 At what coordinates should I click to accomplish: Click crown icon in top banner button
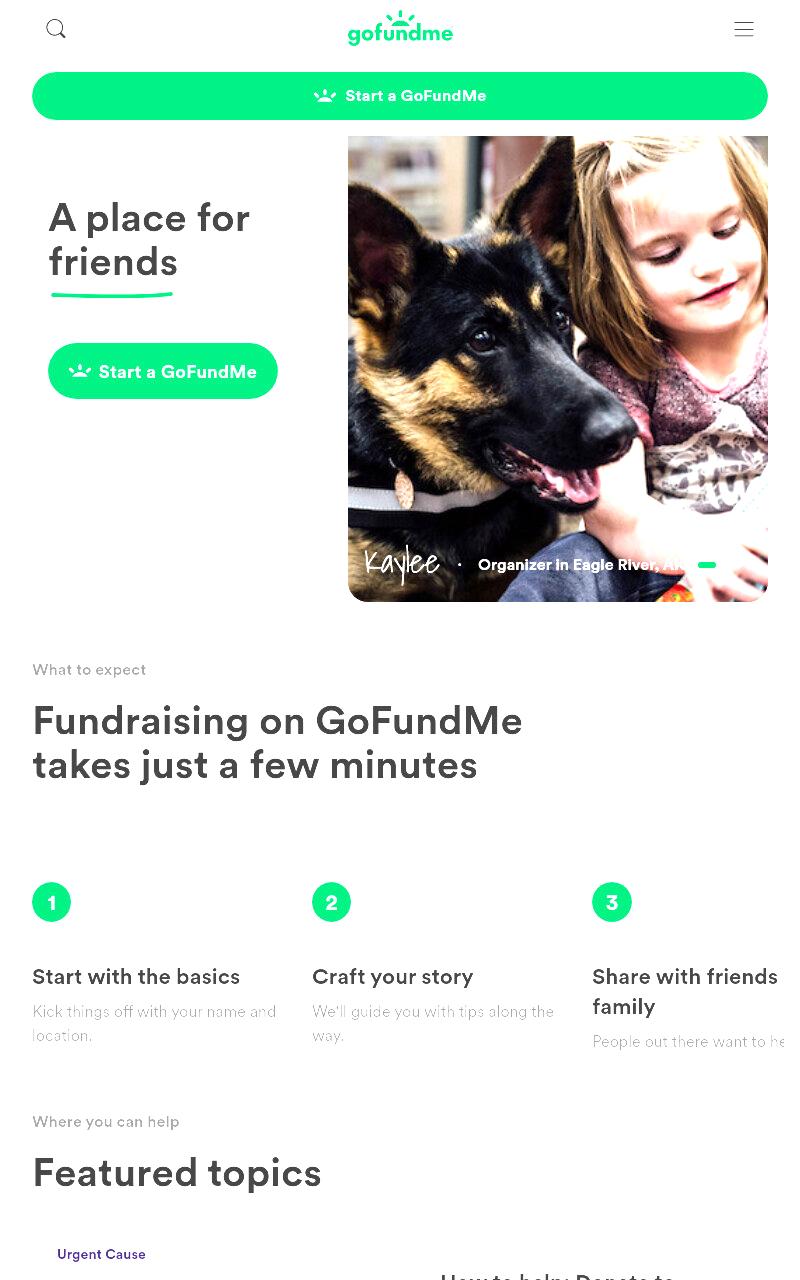[325, 96]
